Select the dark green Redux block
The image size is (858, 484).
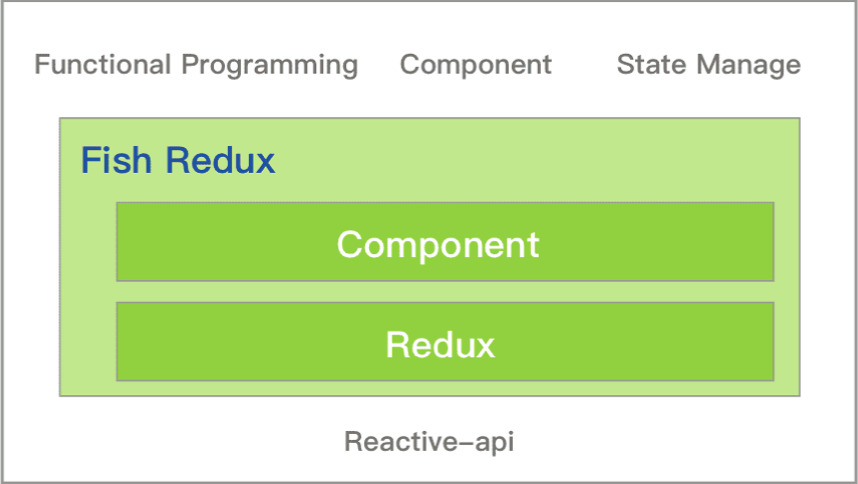pos(445,342)
